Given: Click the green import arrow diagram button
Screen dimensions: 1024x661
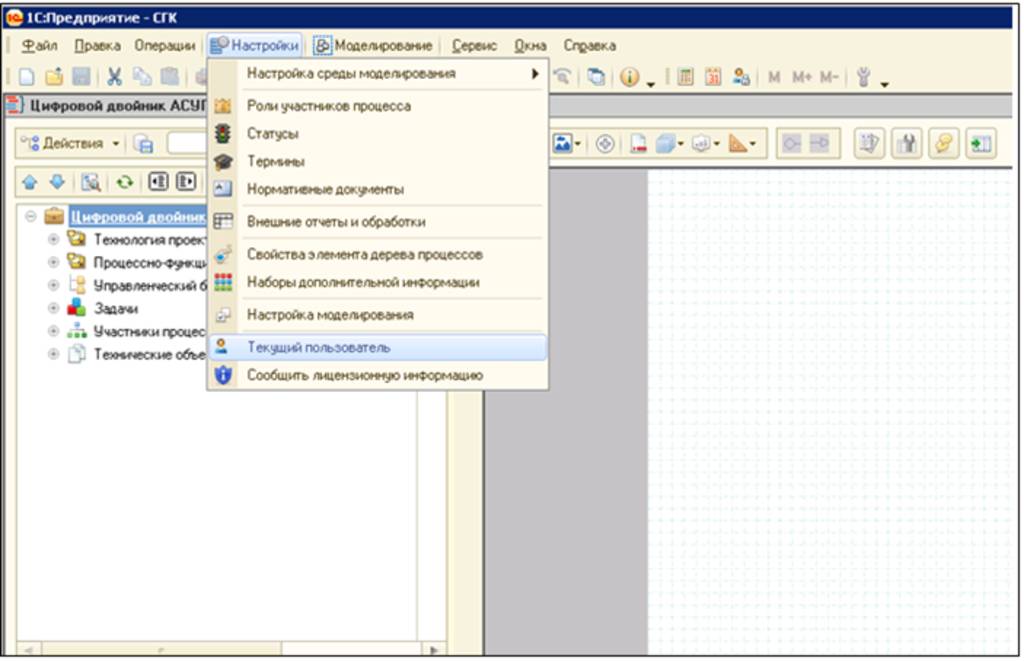Looking at the screenshot, I should [x=979, y=144].
